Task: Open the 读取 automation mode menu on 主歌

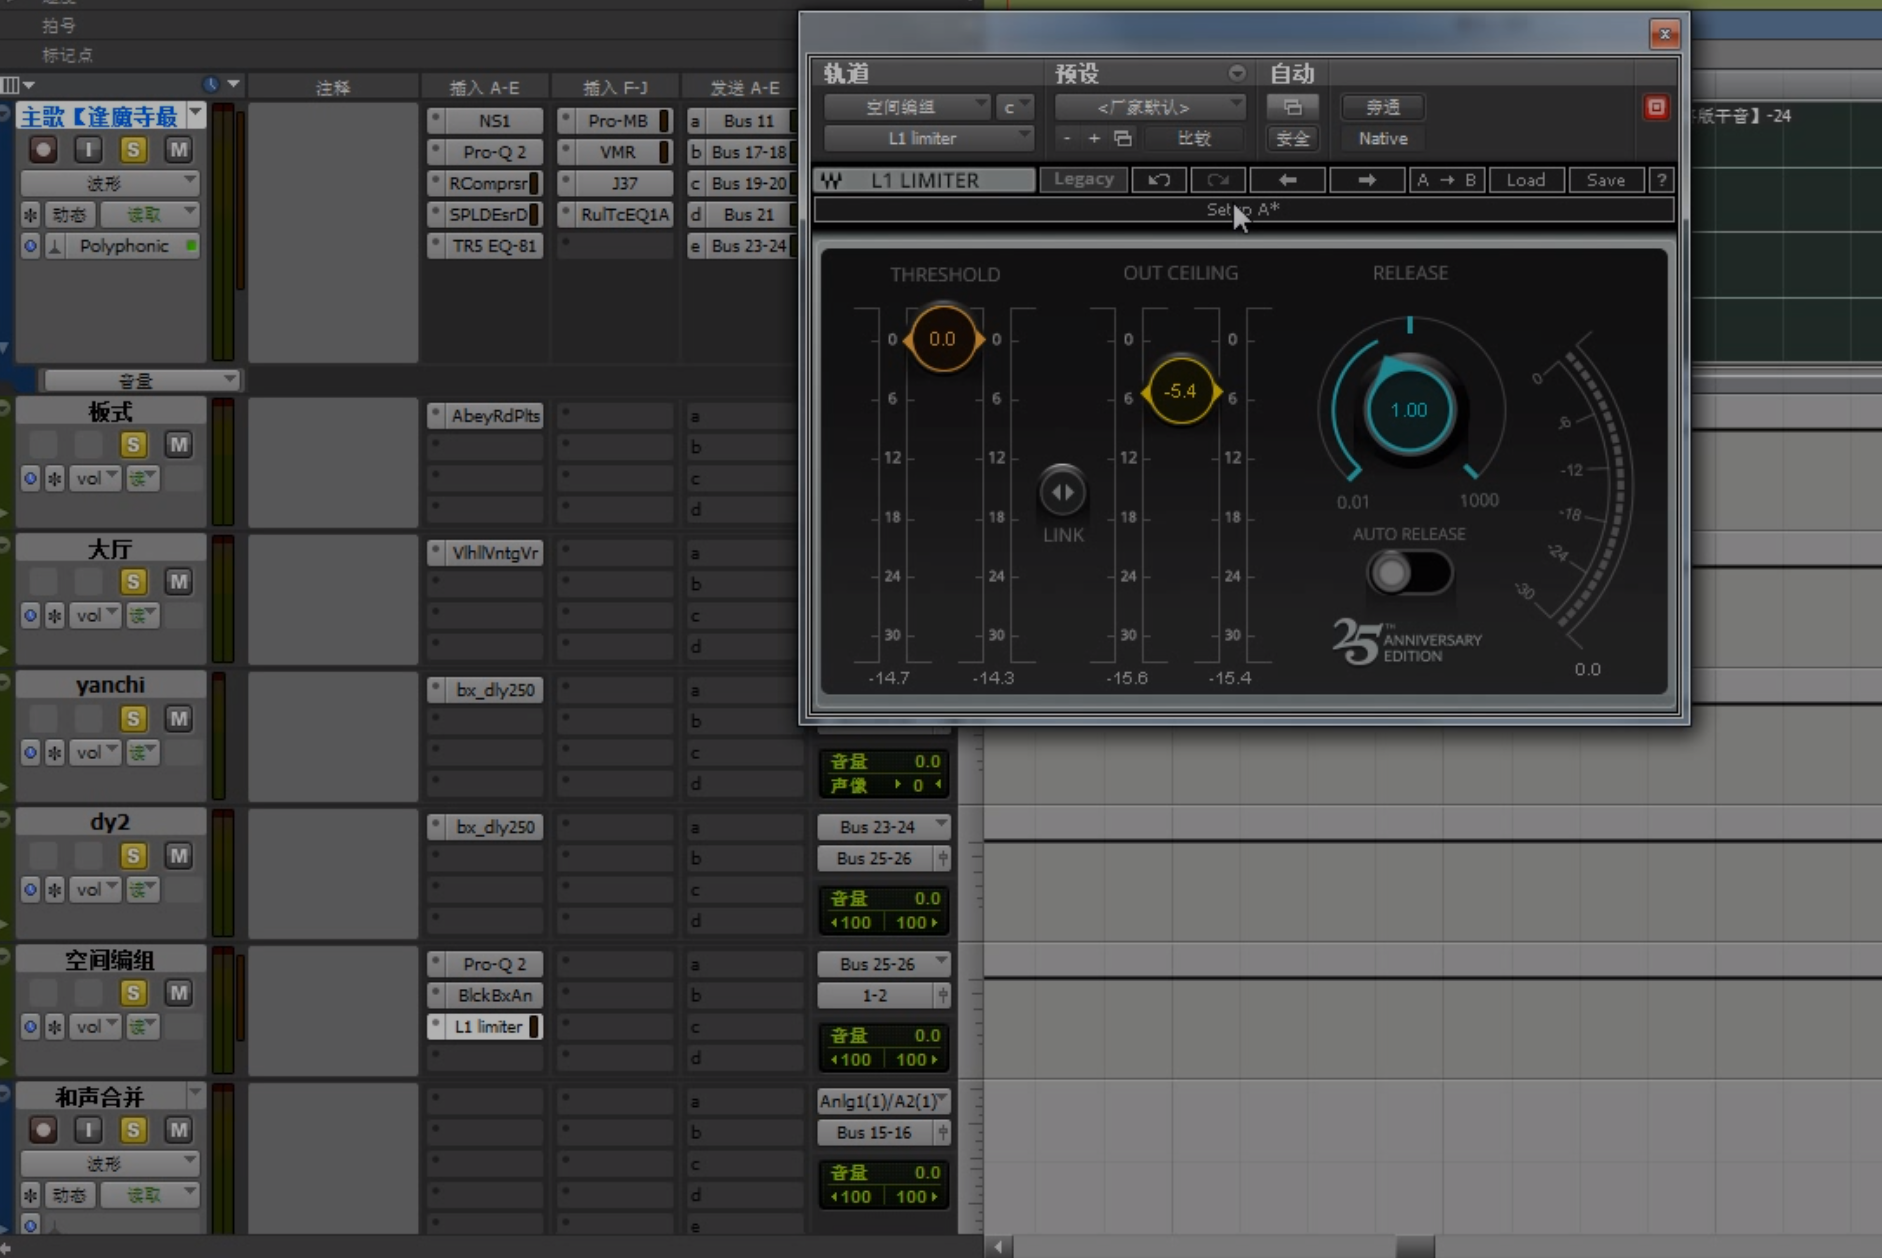Action: (148, 213)
